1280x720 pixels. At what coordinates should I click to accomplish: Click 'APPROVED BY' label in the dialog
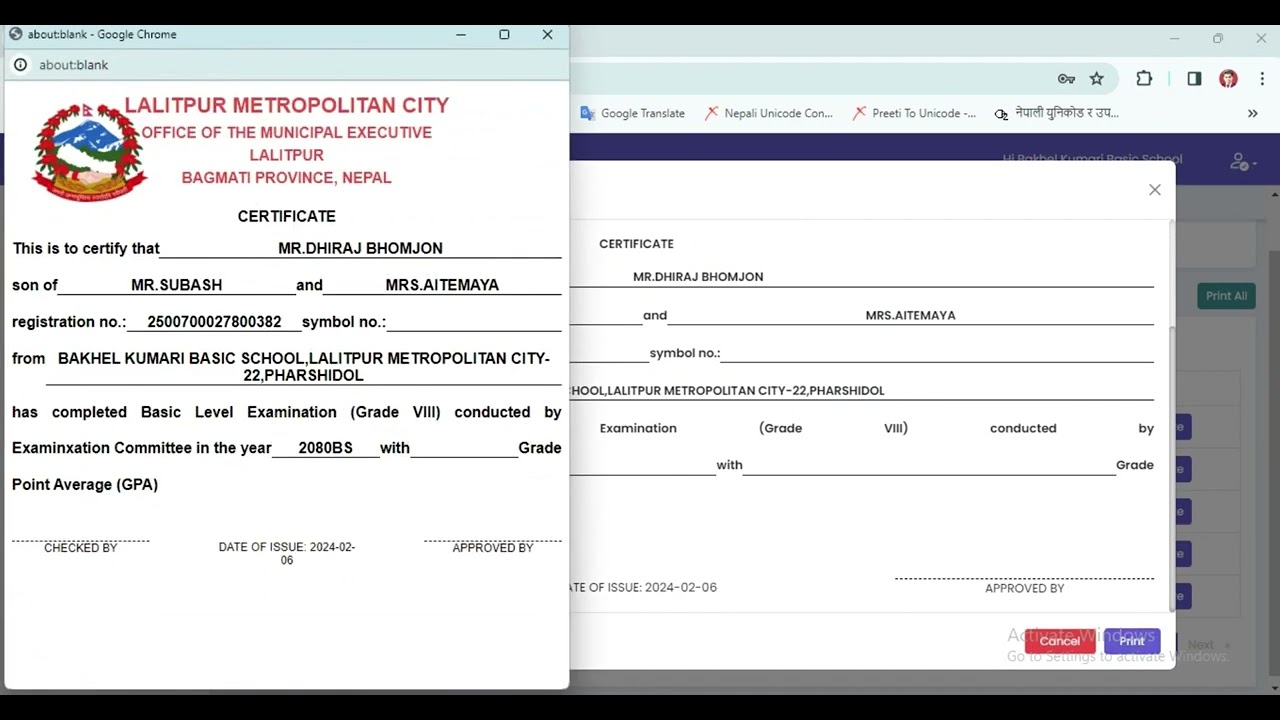pyautogui.click(x=1024, y=589)
